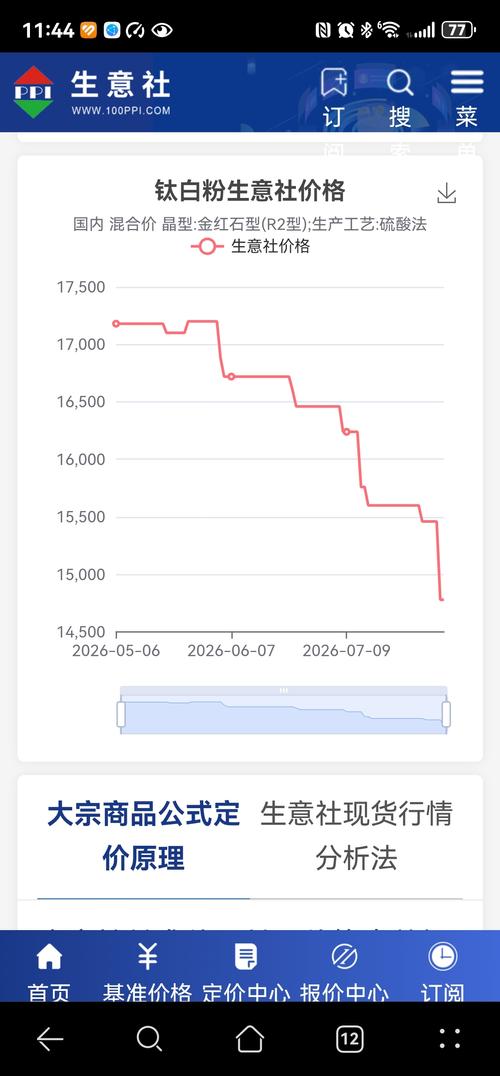Click left handle of chart range slider

(121, 714)
